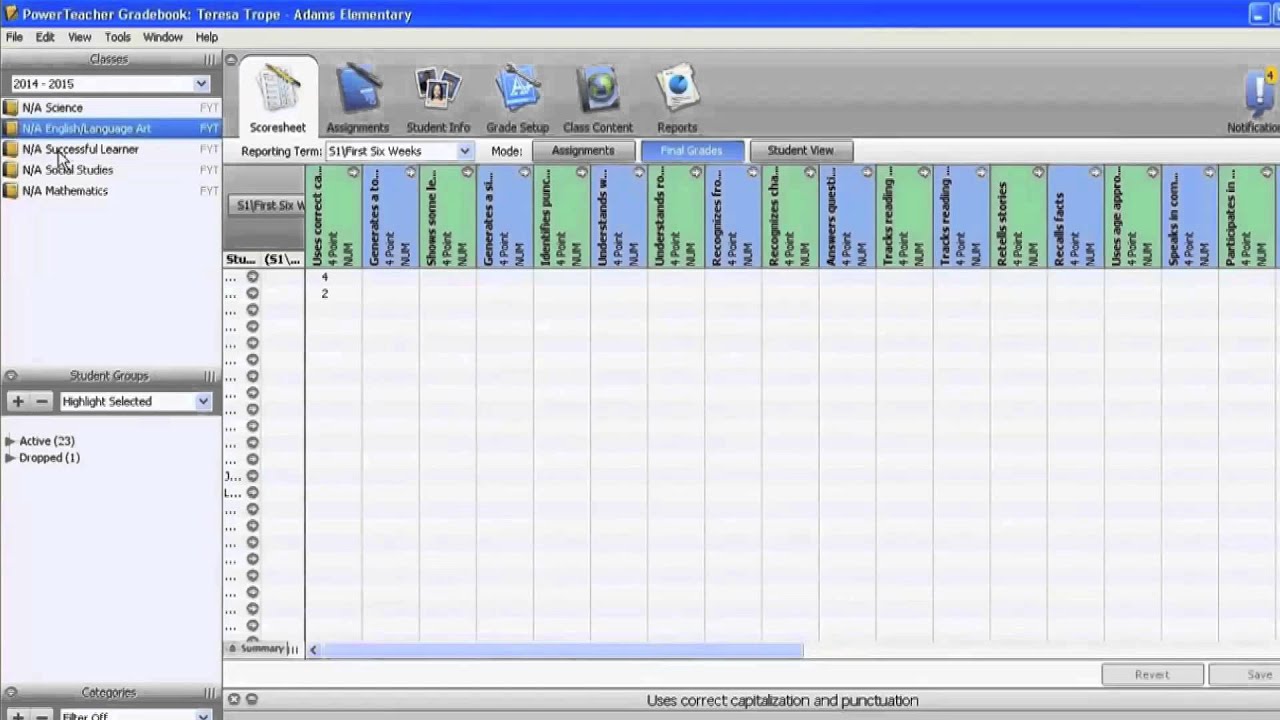
Task: Click folder icon beside N/A Mathematics
Action: (x=10, y=191)
